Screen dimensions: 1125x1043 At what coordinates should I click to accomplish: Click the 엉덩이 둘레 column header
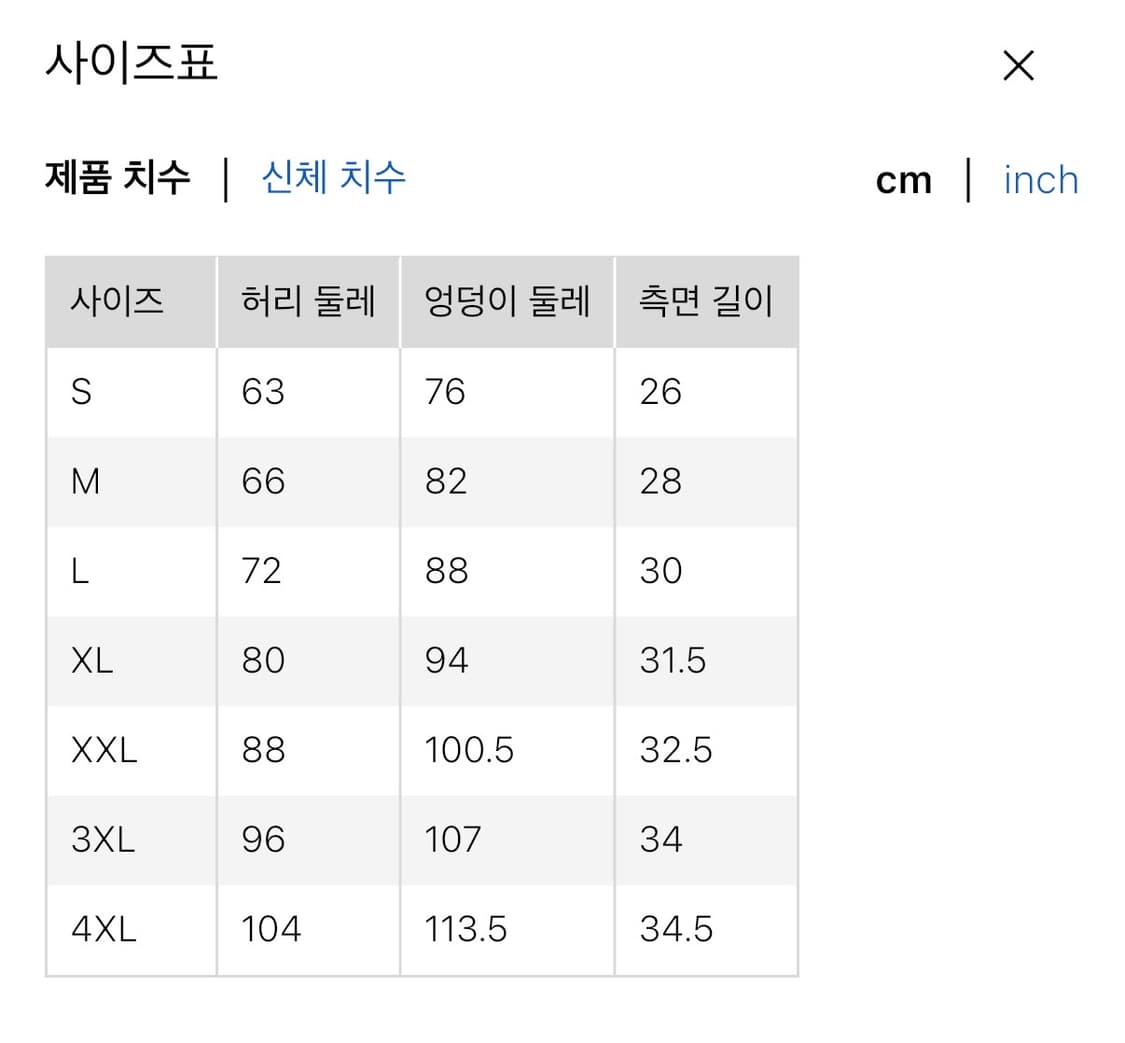coord(505,301)
